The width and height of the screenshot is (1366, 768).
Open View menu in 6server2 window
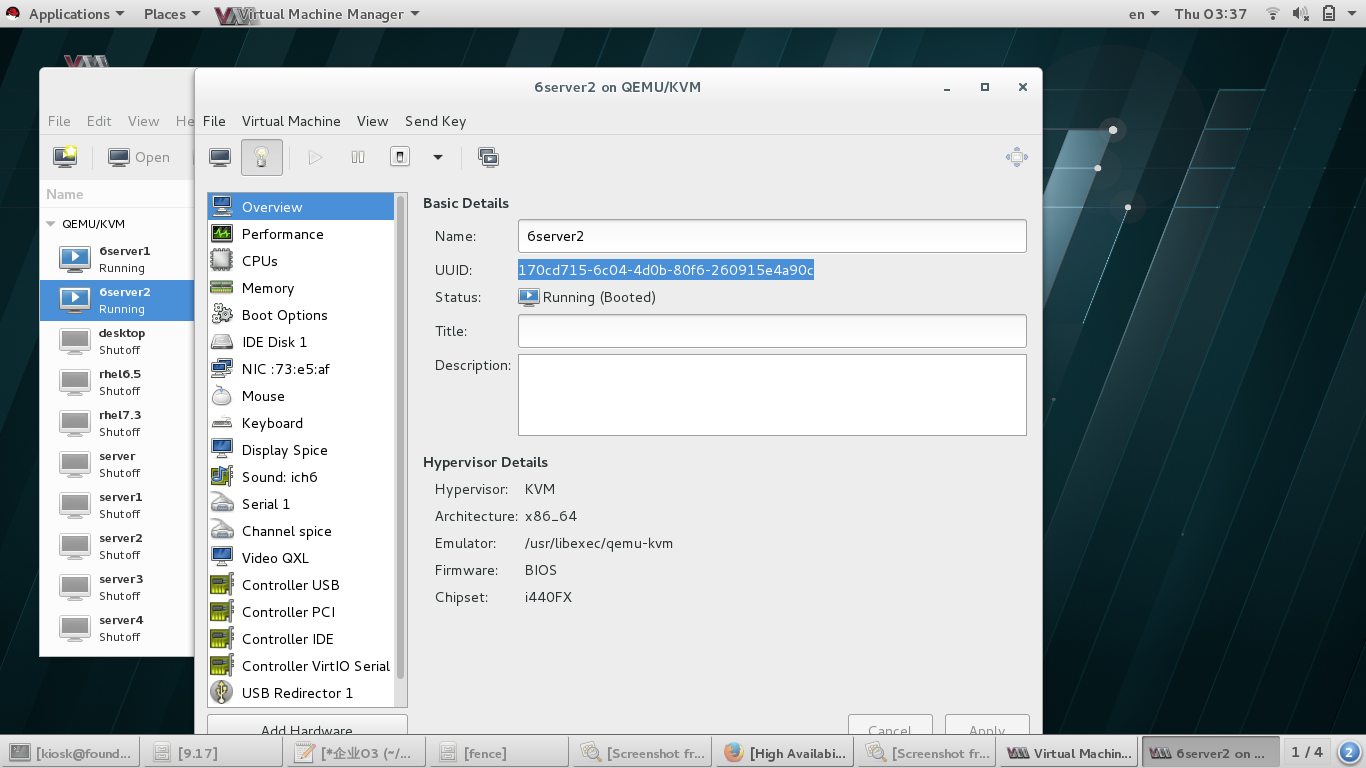[x=372, y=121]
